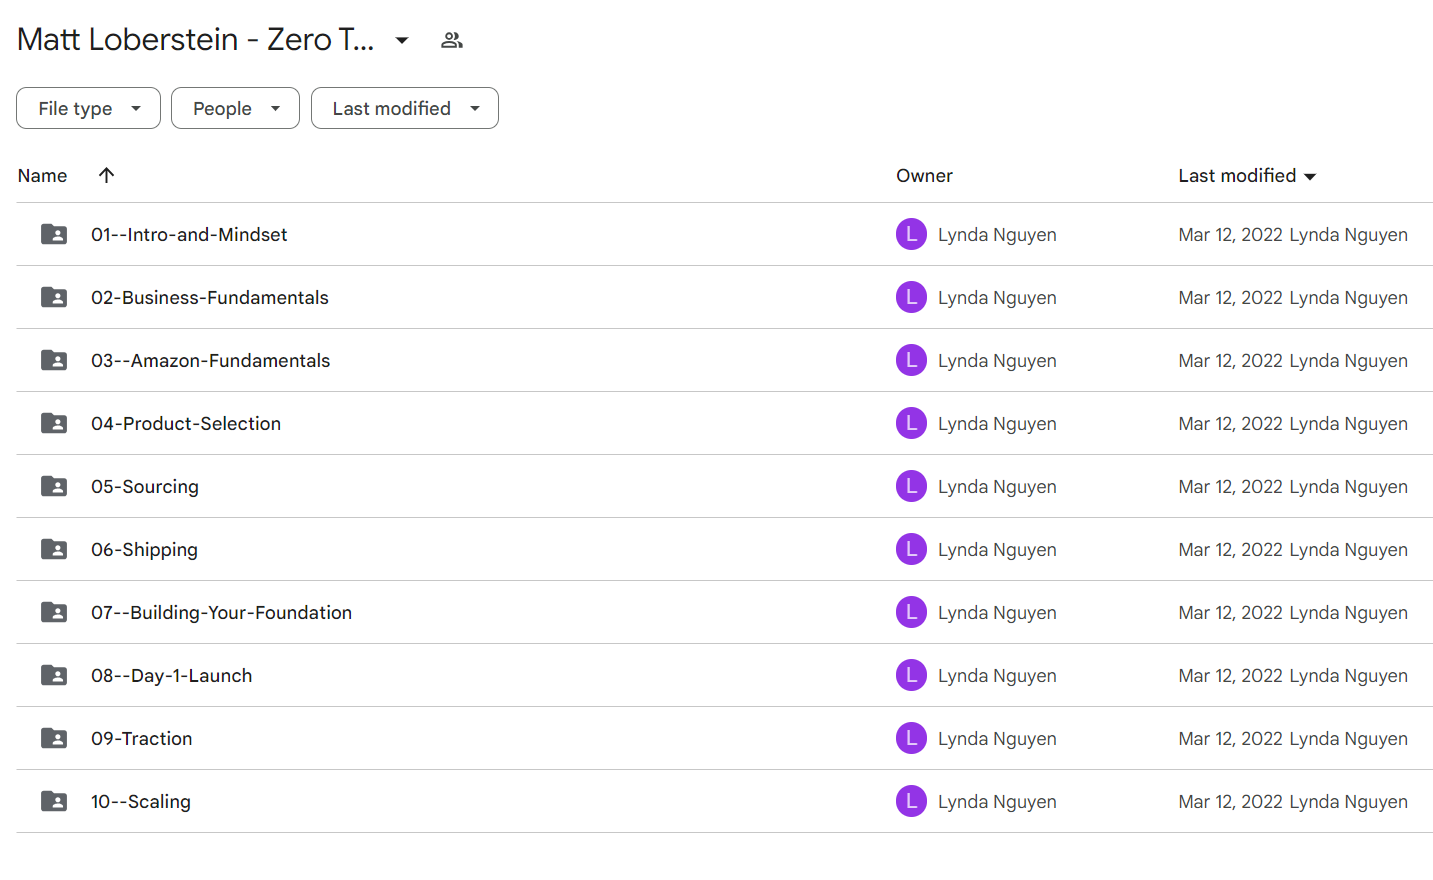Screen dimensions: 1433x880
Task: Click folder icon for 04-Product-Selection
Action: (x=54, y=423)
